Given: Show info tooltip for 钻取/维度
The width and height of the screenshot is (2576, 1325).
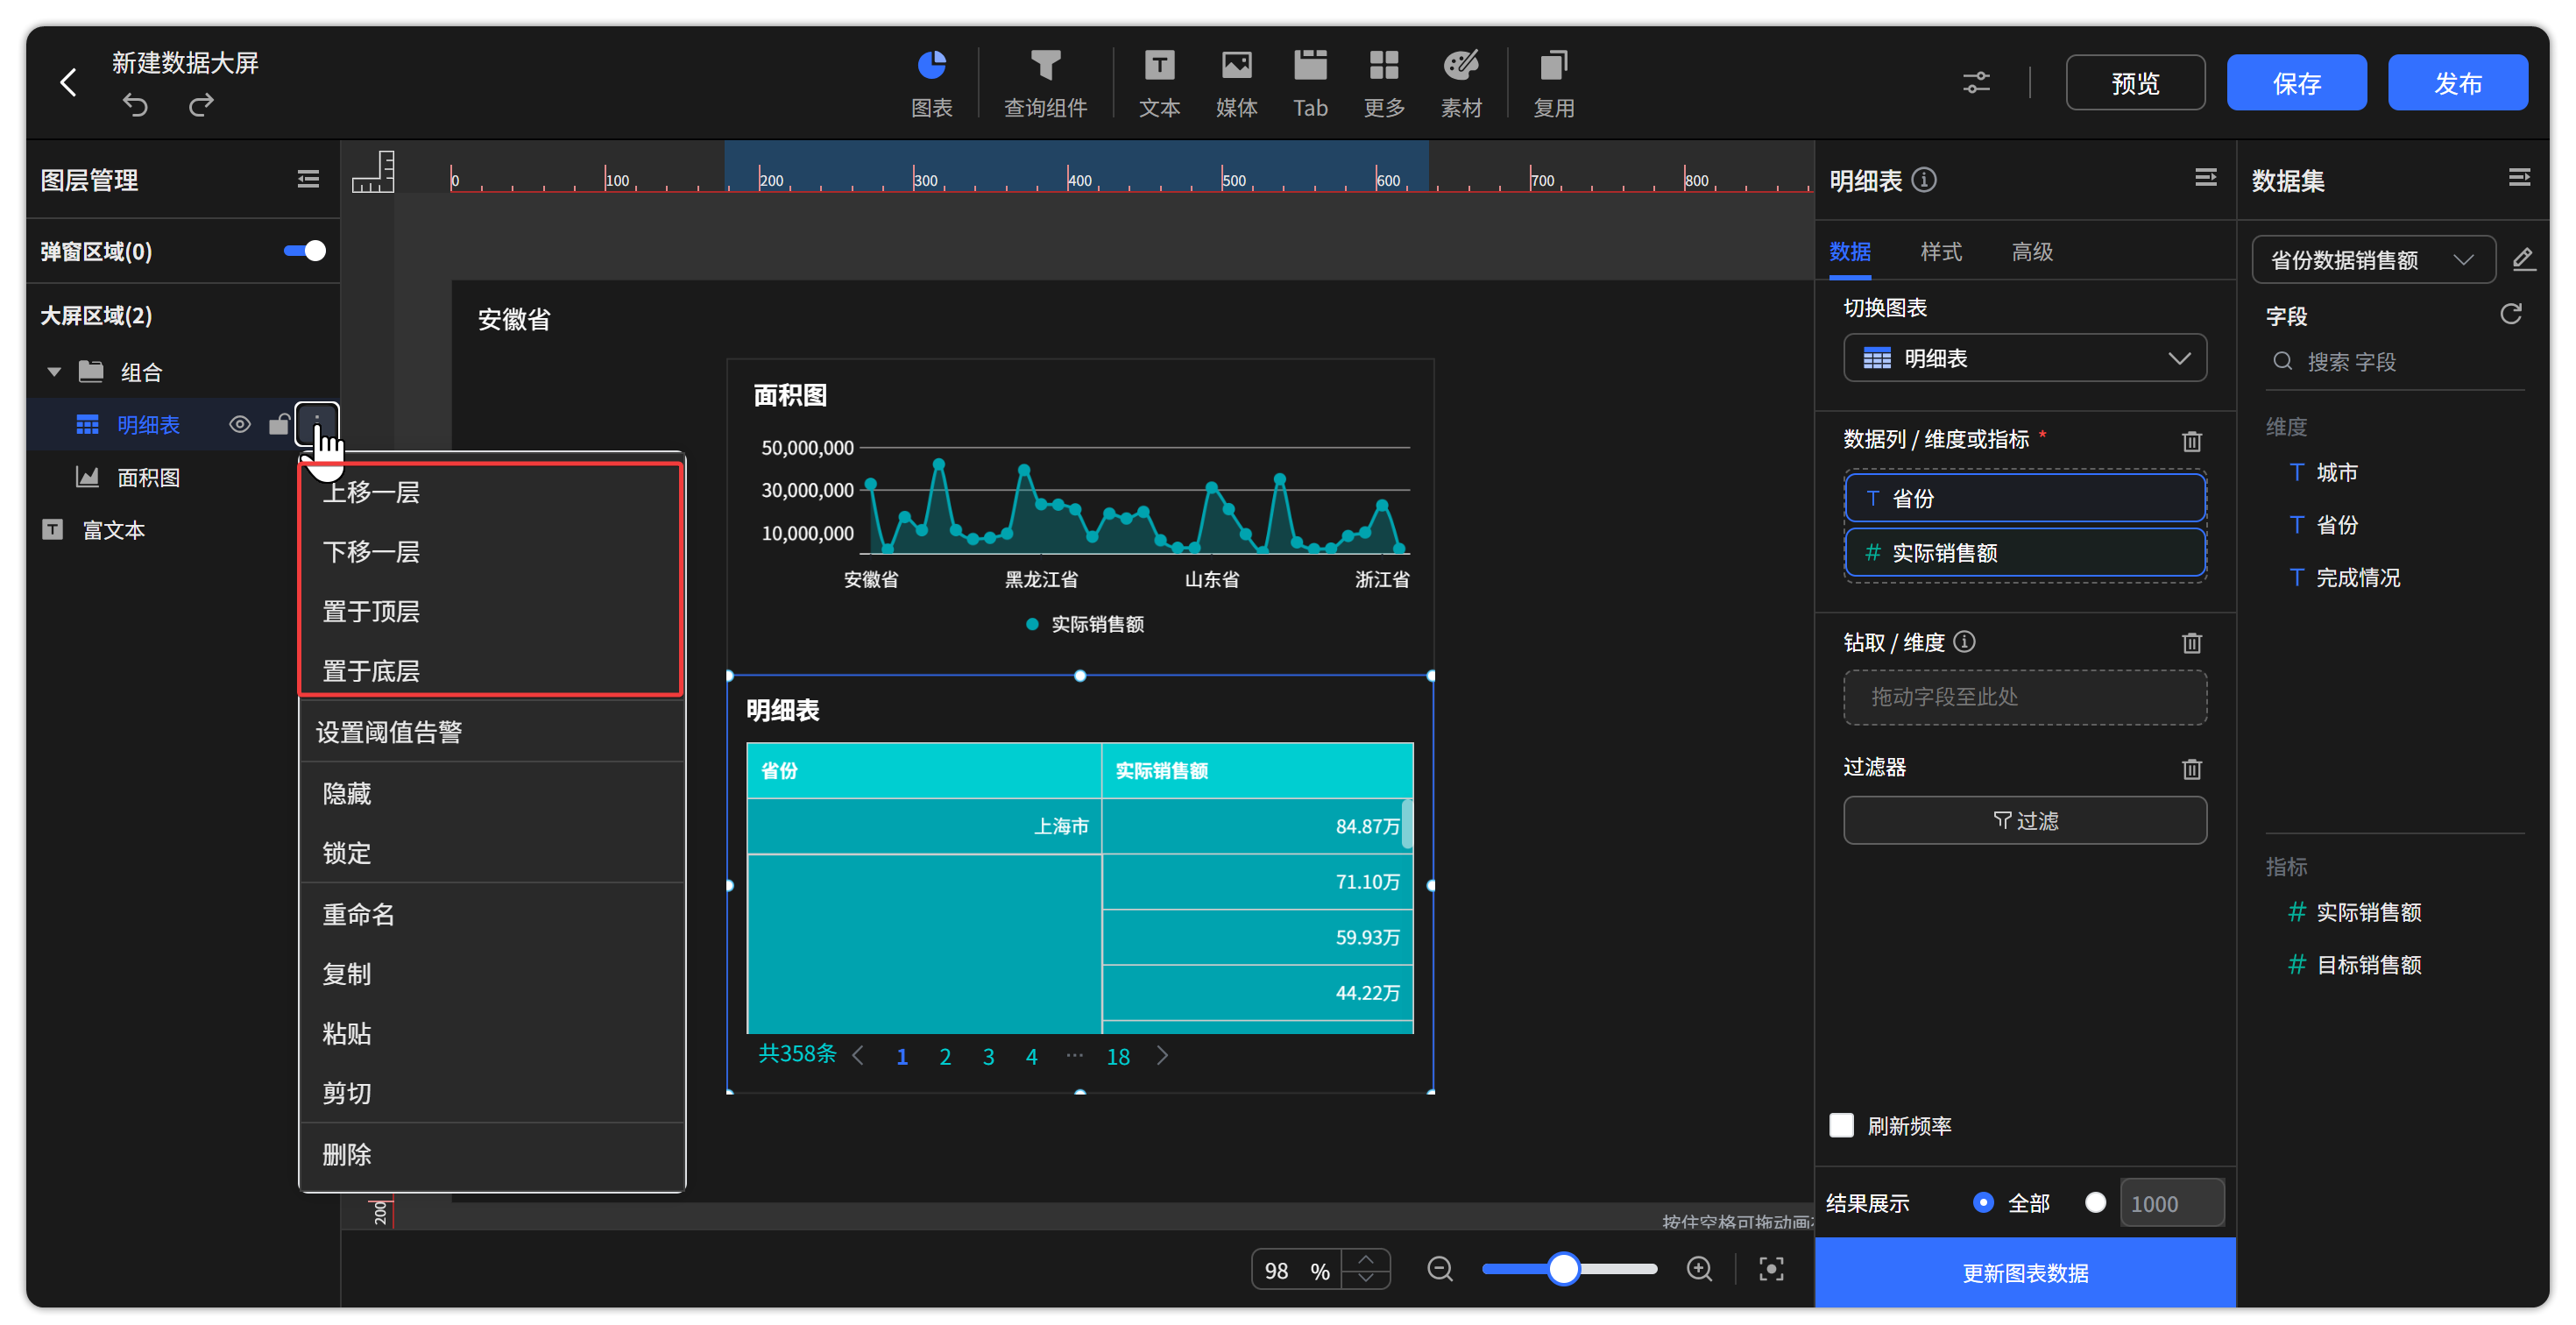Looking at the screenshot, I should (1964, 642).
